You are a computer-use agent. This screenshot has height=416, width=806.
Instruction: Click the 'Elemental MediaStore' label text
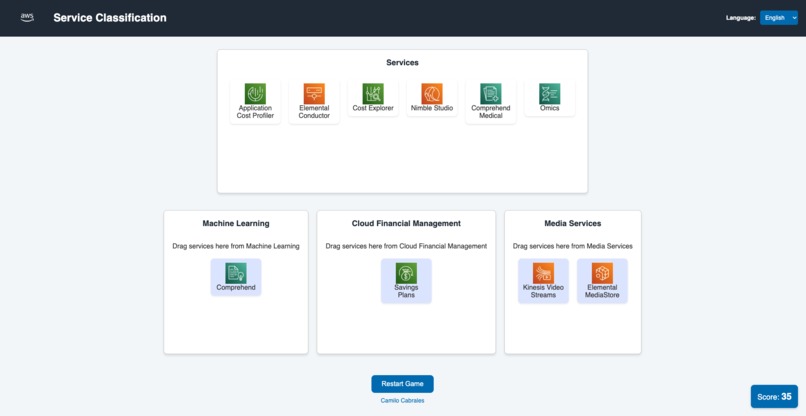[602, 292]
